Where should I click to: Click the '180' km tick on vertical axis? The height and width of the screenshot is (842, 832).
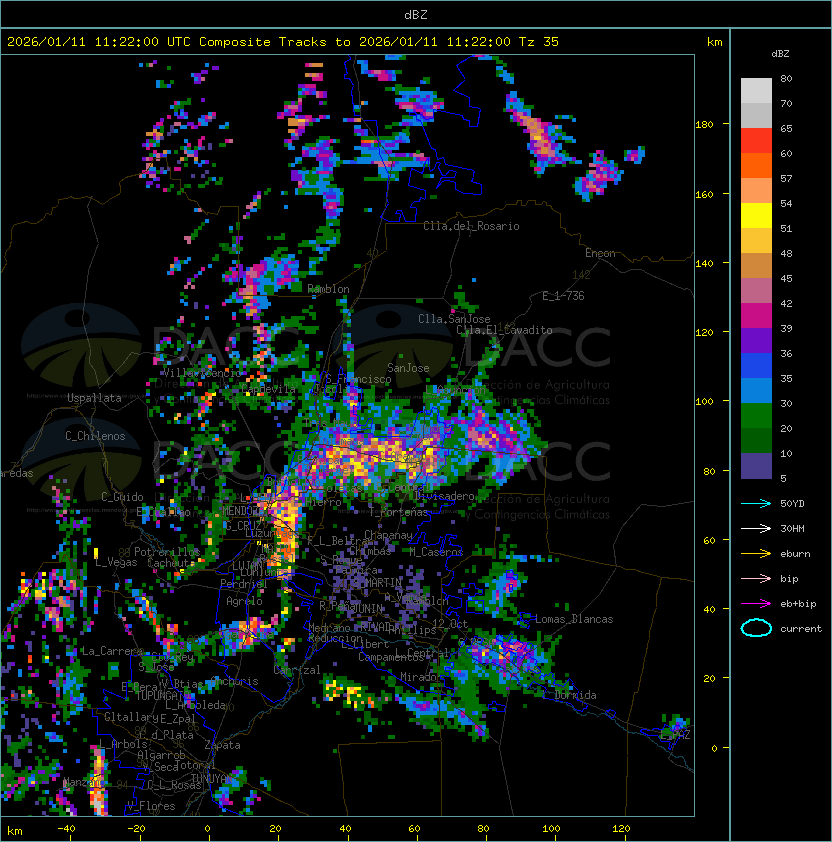coord(704,124)
